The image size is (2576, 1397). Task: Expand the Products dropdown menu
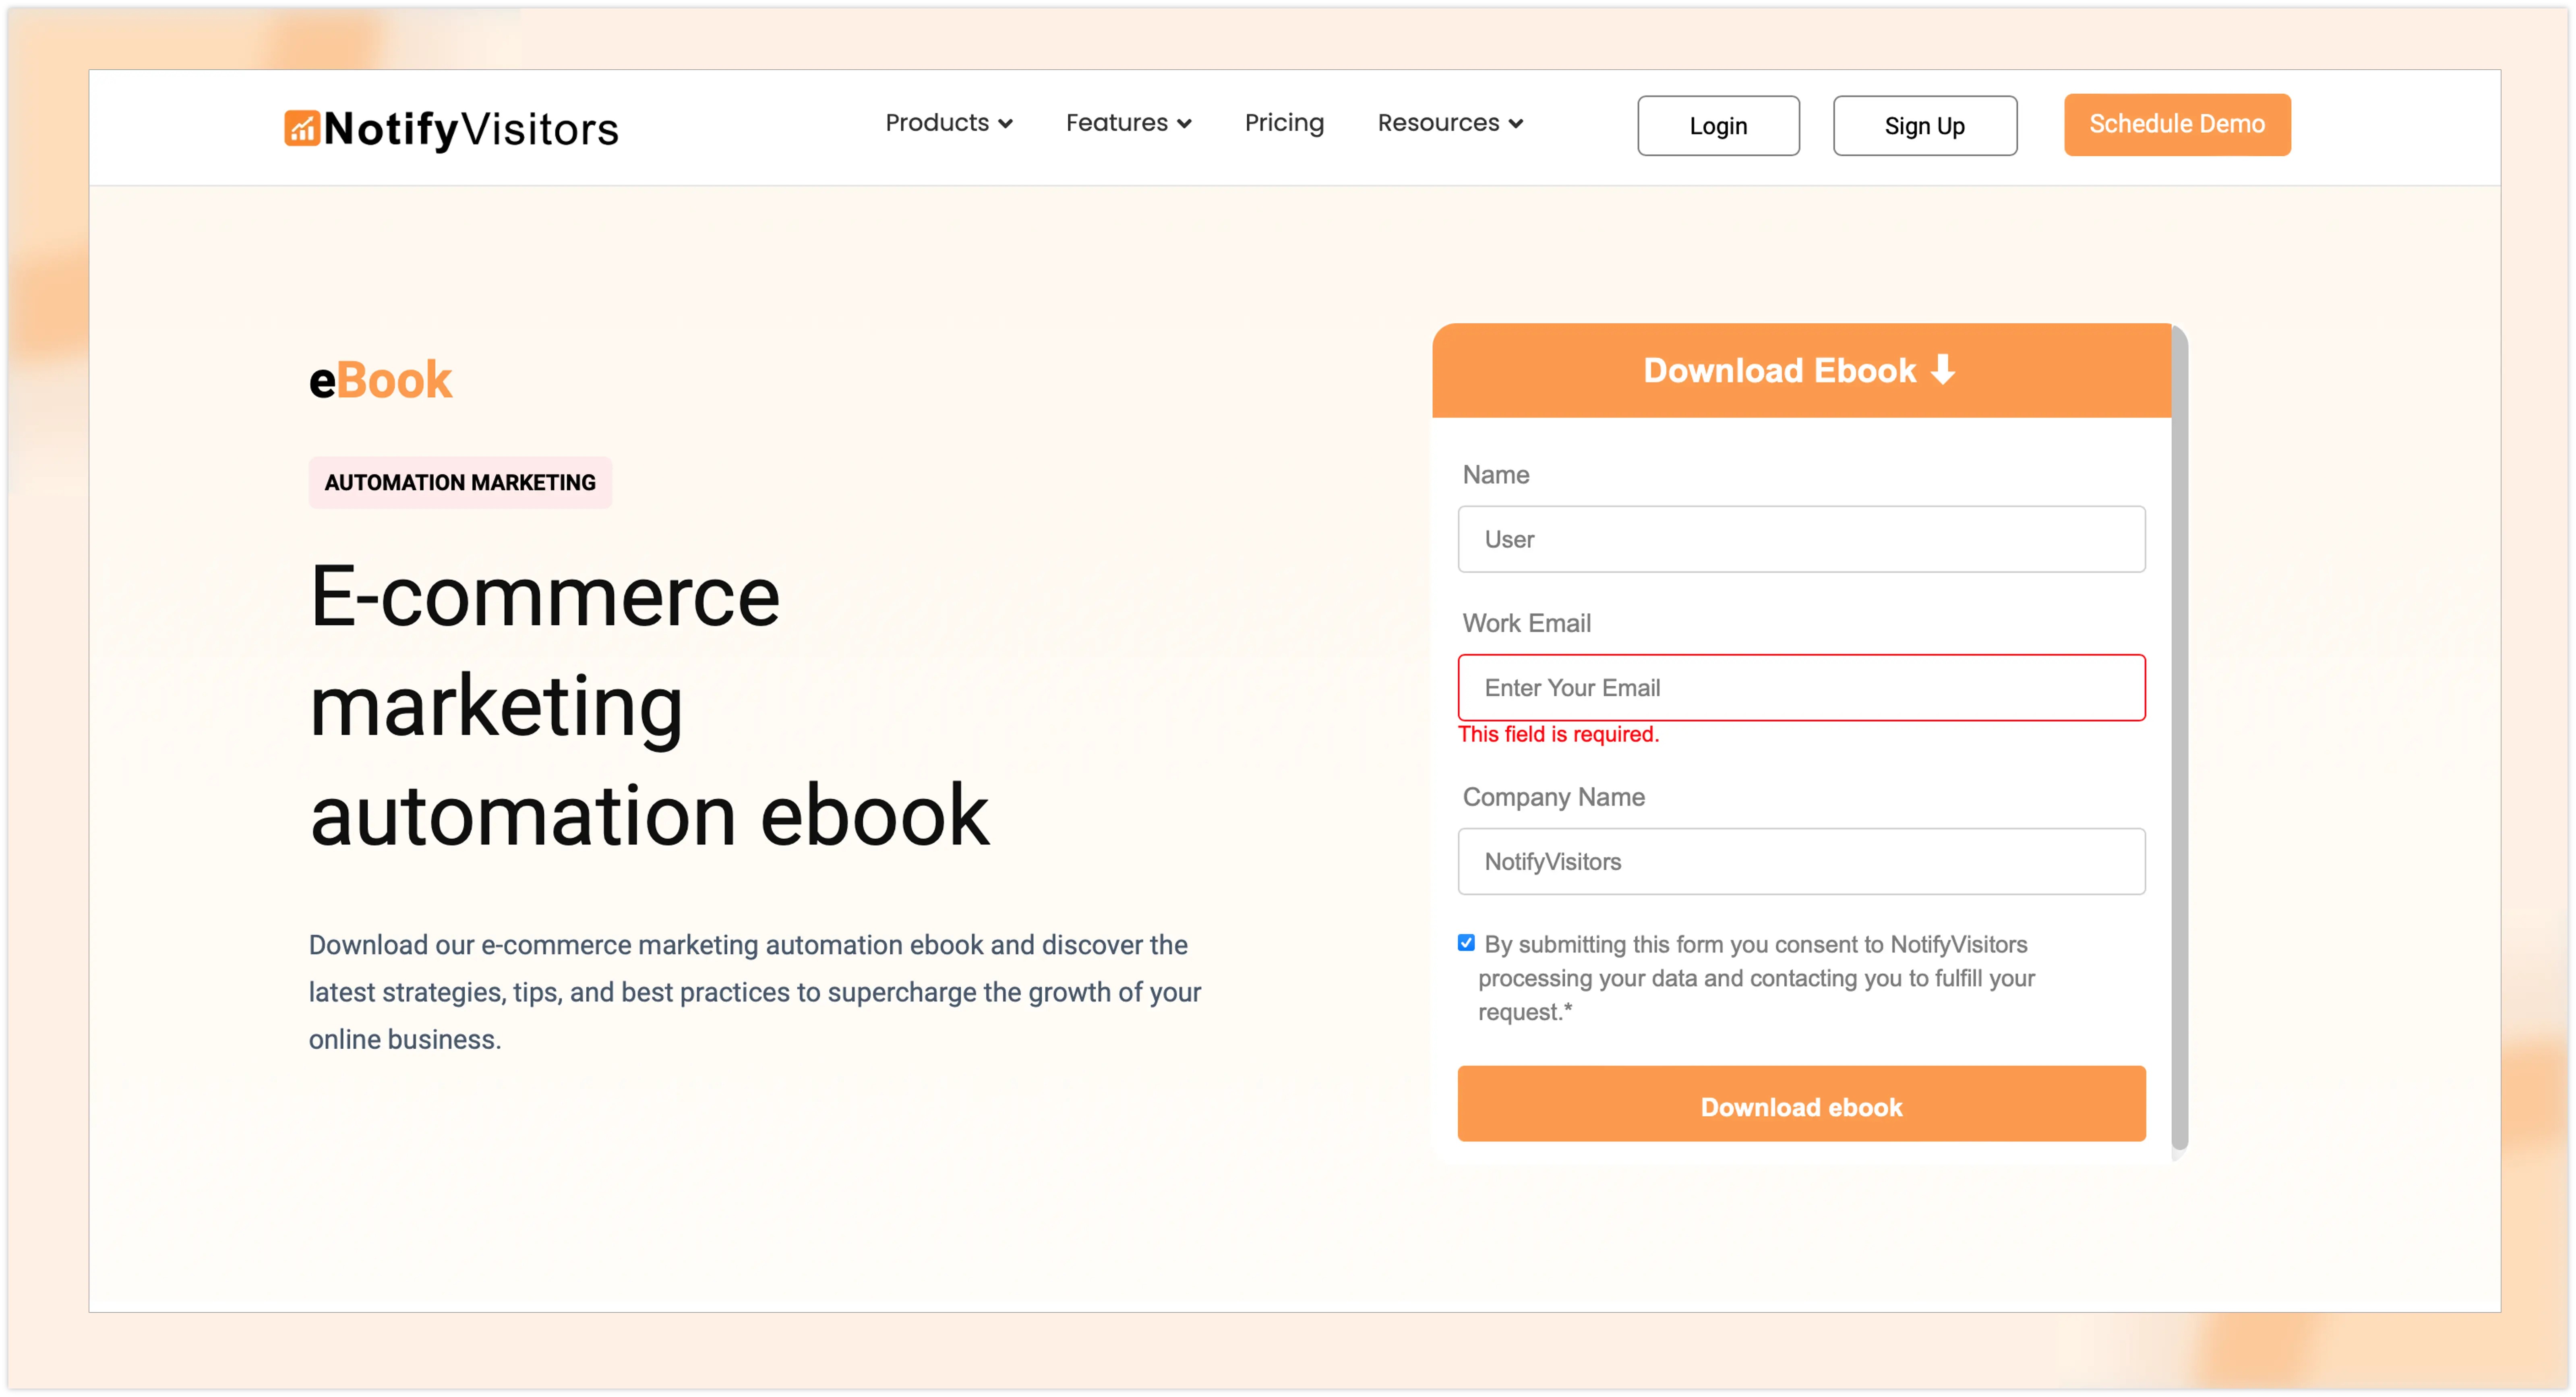click(937, 123)
